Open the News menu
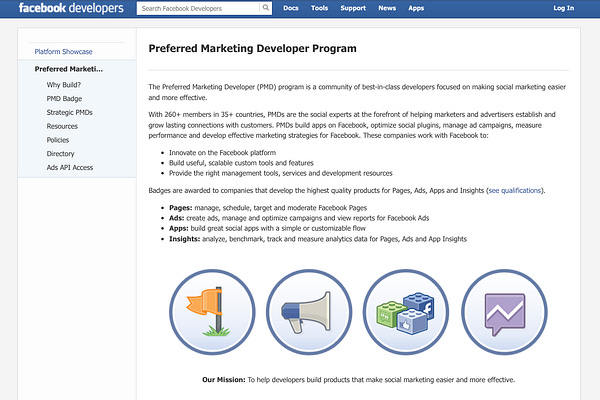Viewport: 600px width, 400px height. coord(387,8)
